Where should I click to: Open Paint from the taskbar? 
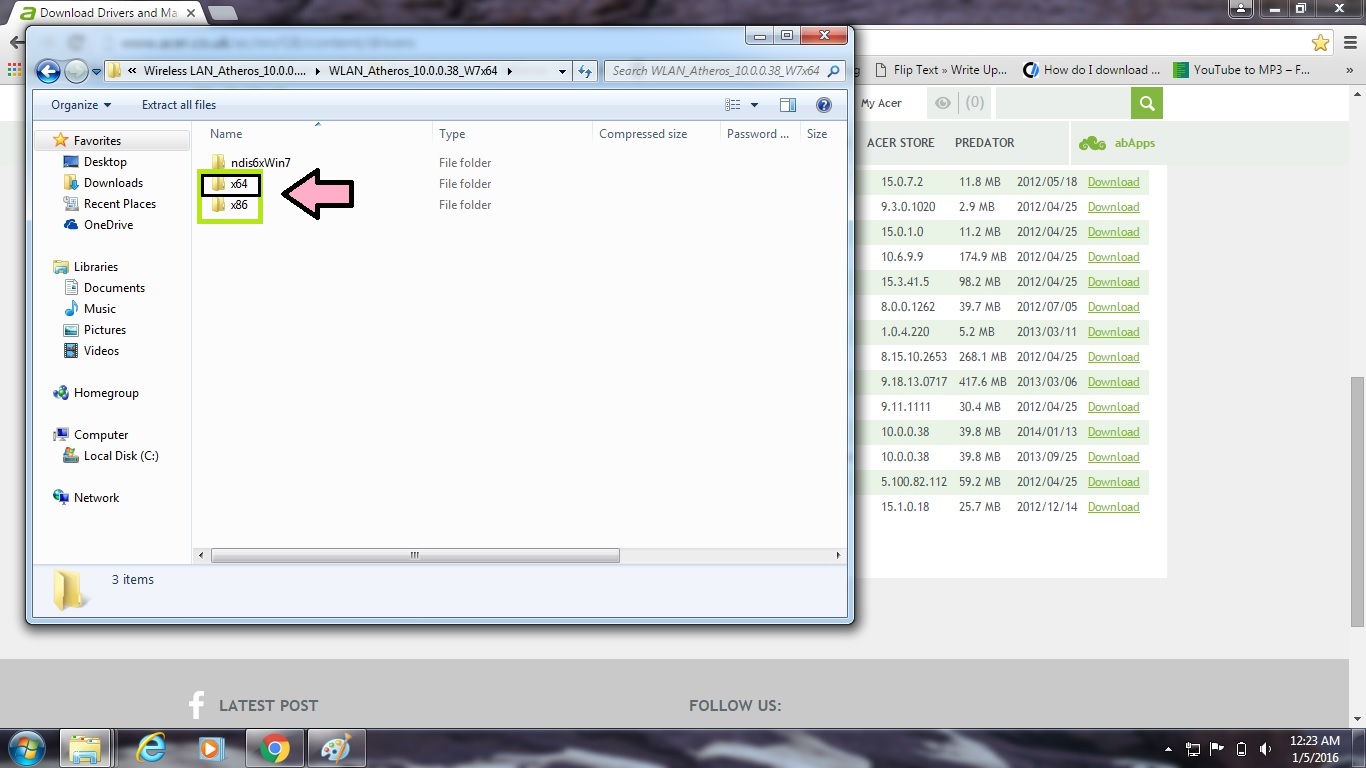[336, 748]
